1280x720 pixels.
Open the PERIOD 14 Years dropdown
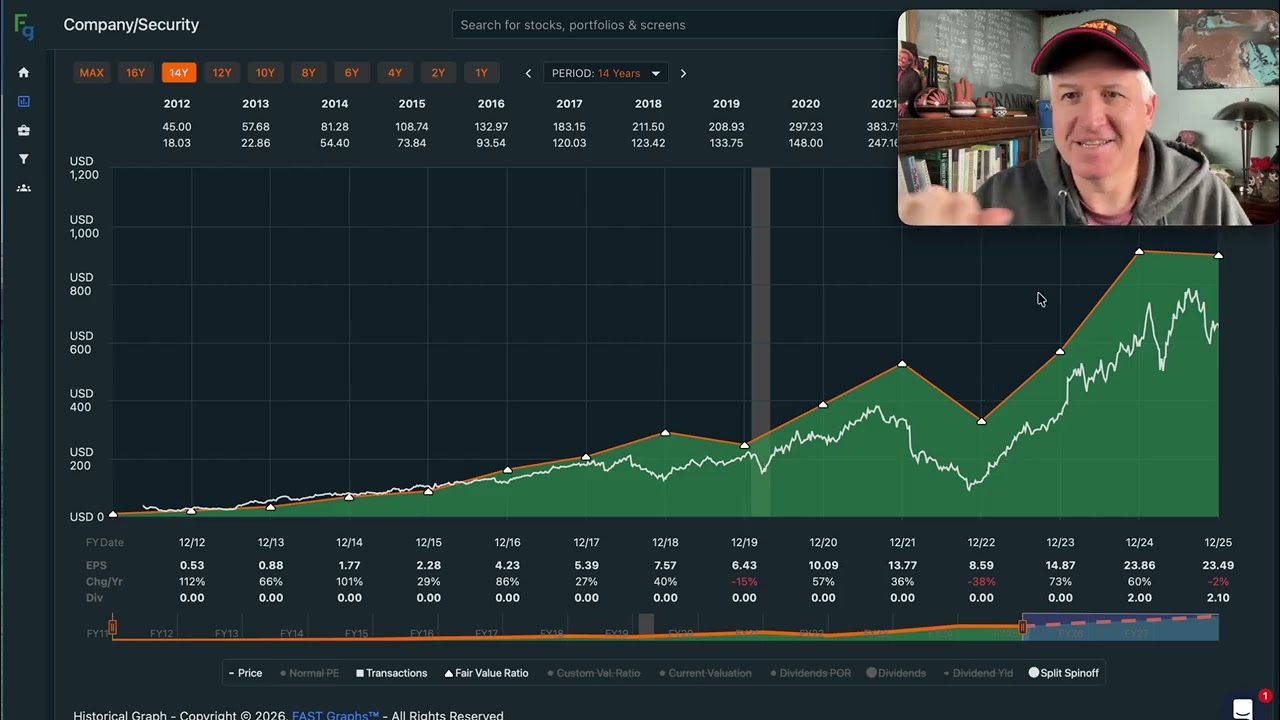tap(606, 73)
